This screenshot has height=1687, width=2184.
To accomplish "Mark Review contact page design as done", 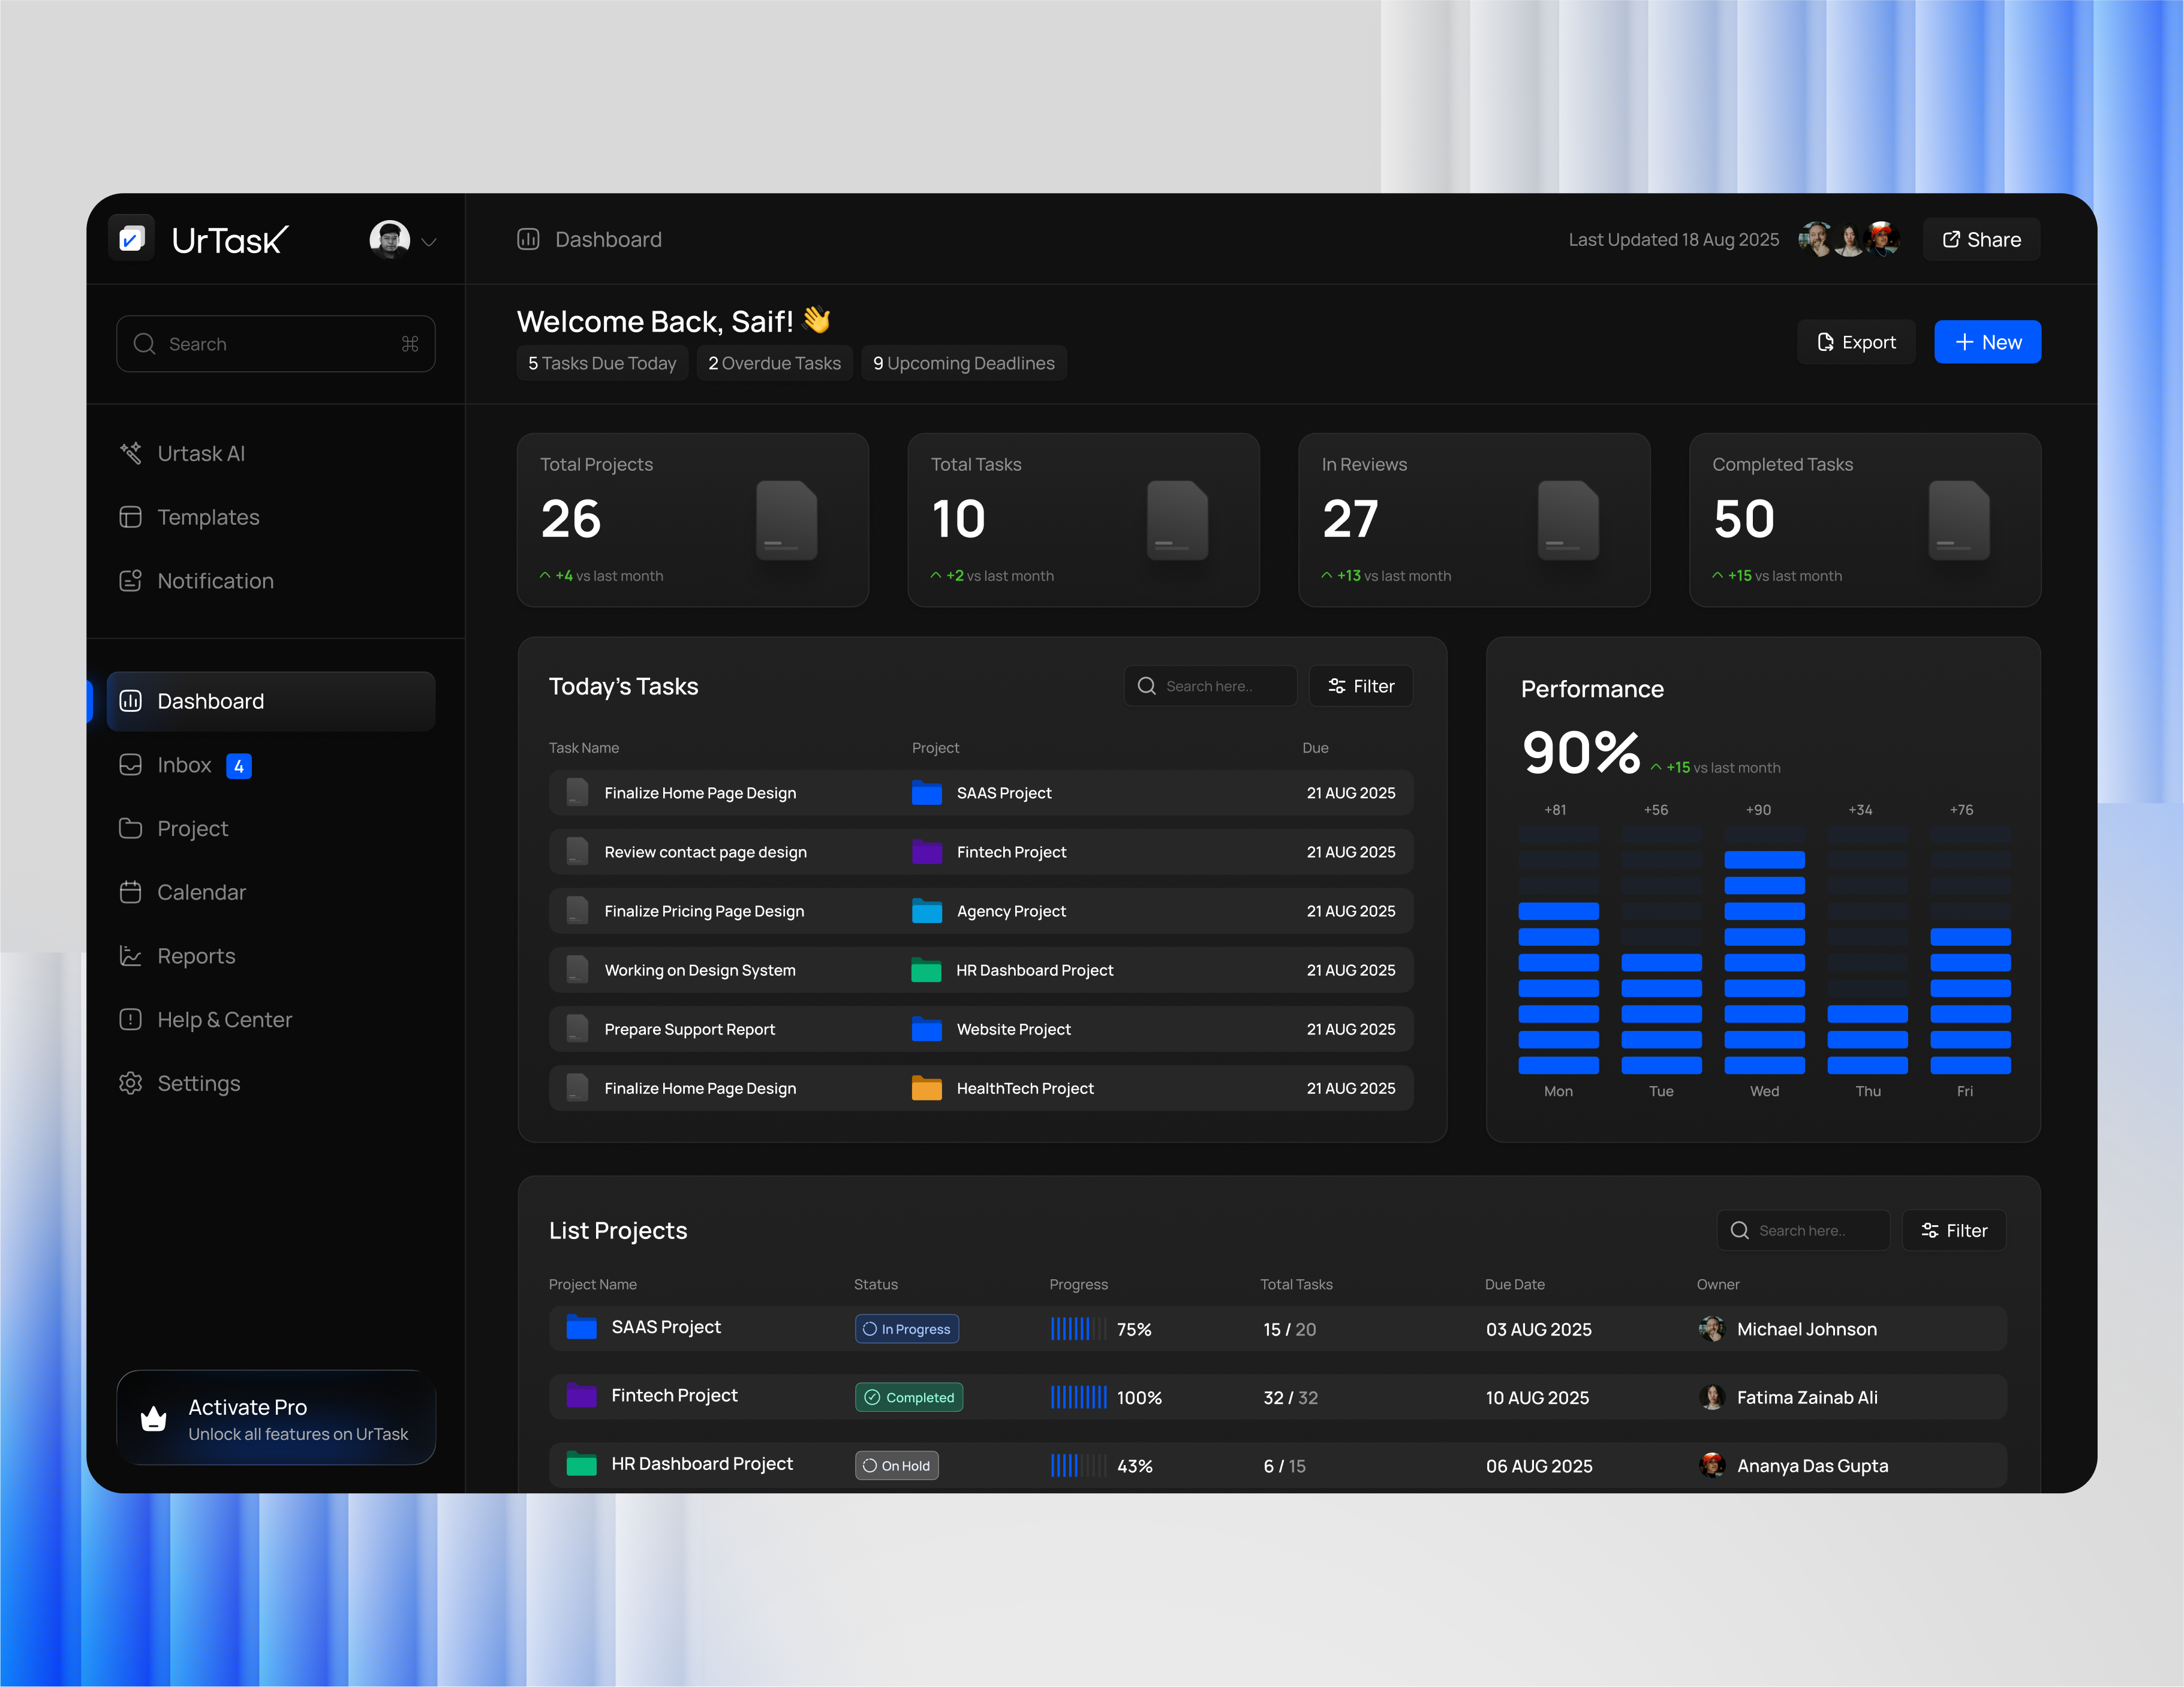I will tap(576, 851).
